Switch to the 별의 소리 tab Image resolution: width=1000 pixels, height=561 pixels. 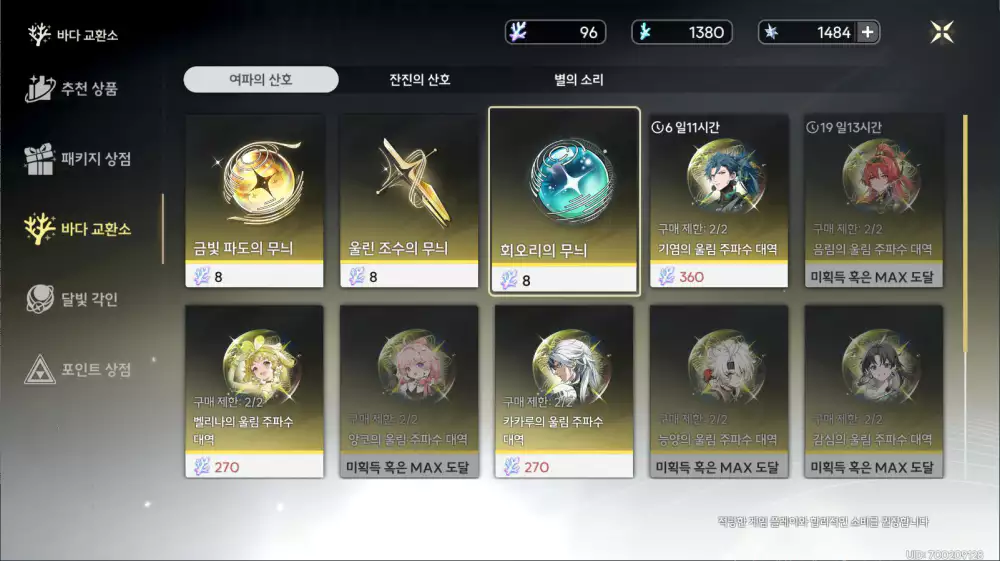[578, 80]
